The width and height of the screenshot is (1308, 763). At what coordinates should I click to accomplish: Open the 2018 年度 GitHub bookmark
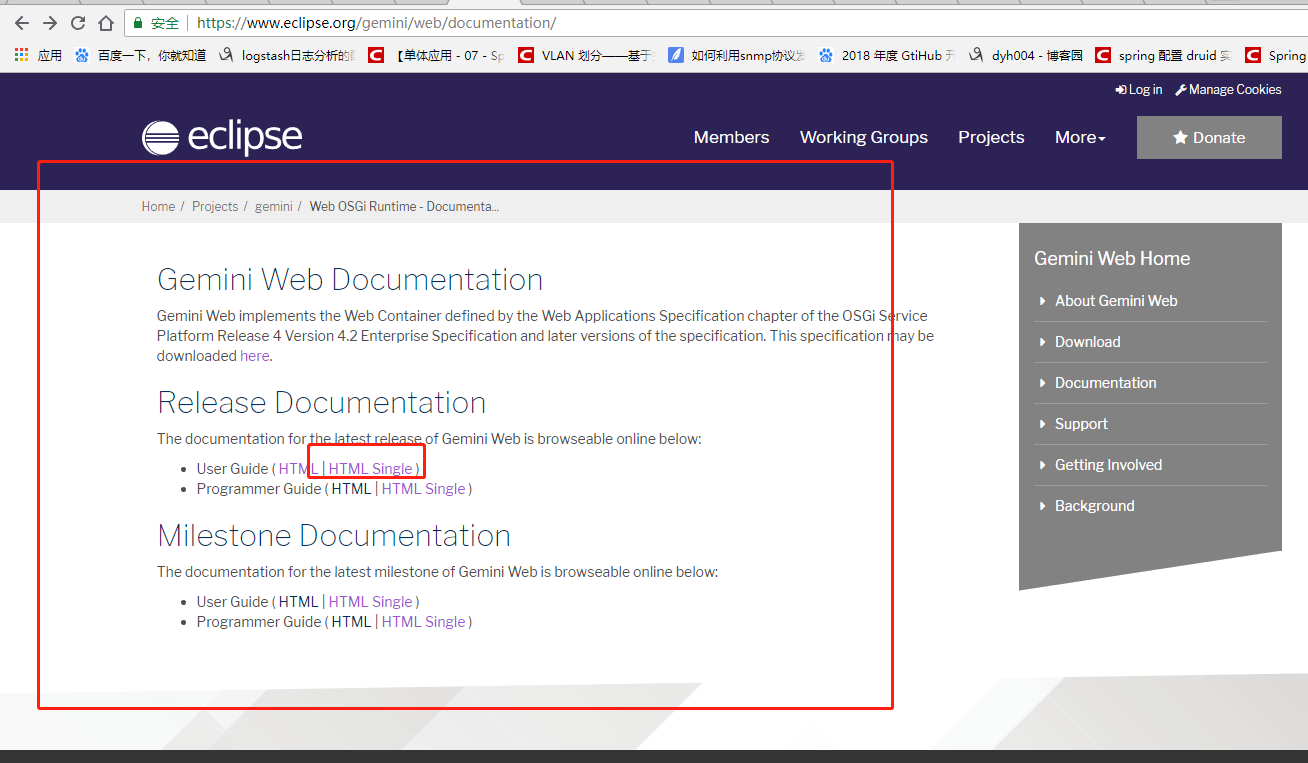click(887, 55)
